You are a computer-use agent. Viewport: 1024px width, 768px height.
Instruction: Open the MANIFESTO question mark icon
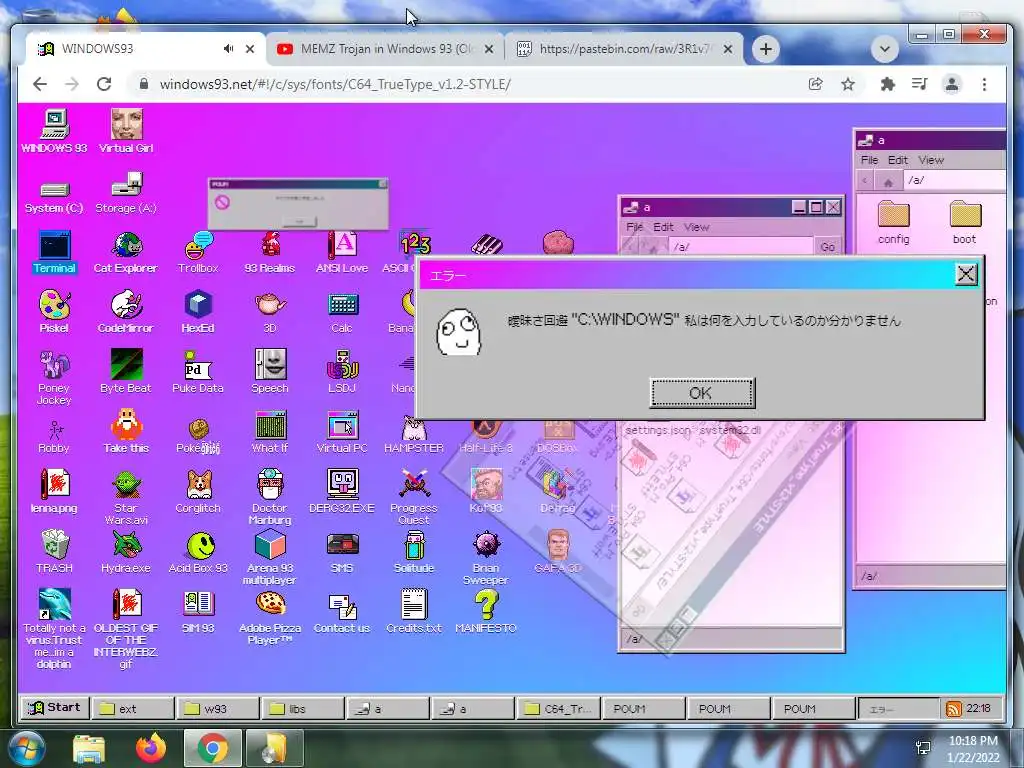[485, 611]
